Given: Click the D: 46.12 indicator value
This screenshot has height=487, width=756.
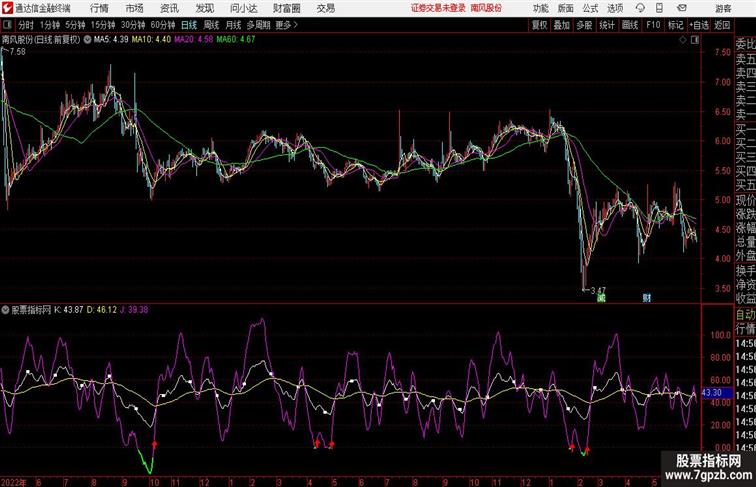Looking at the screenshot, I should (102, 310).
